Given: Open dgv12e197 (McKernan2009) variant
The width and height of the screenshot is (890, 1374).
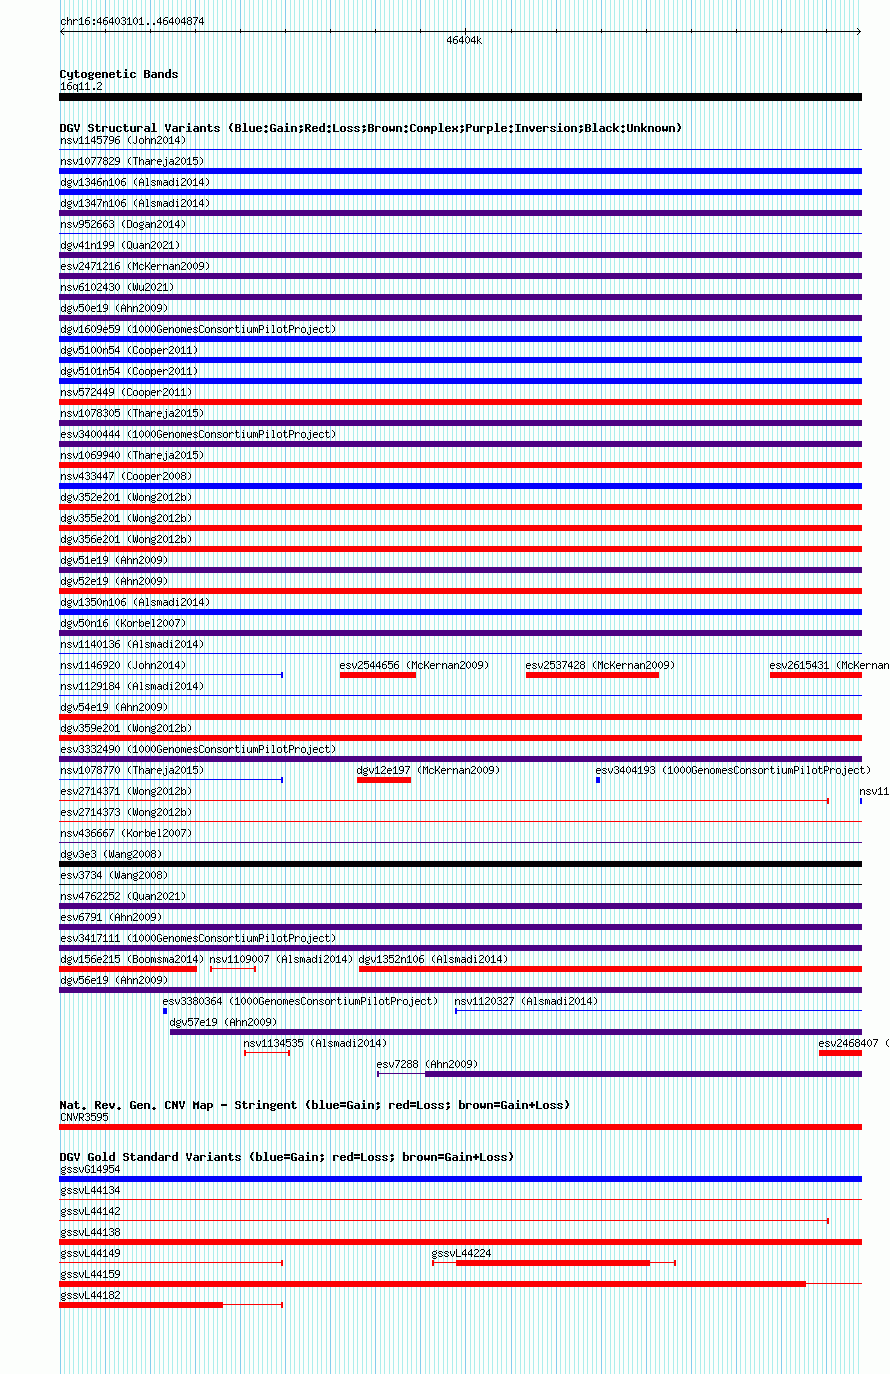Looking at the screenshot, I should (428, 770).
